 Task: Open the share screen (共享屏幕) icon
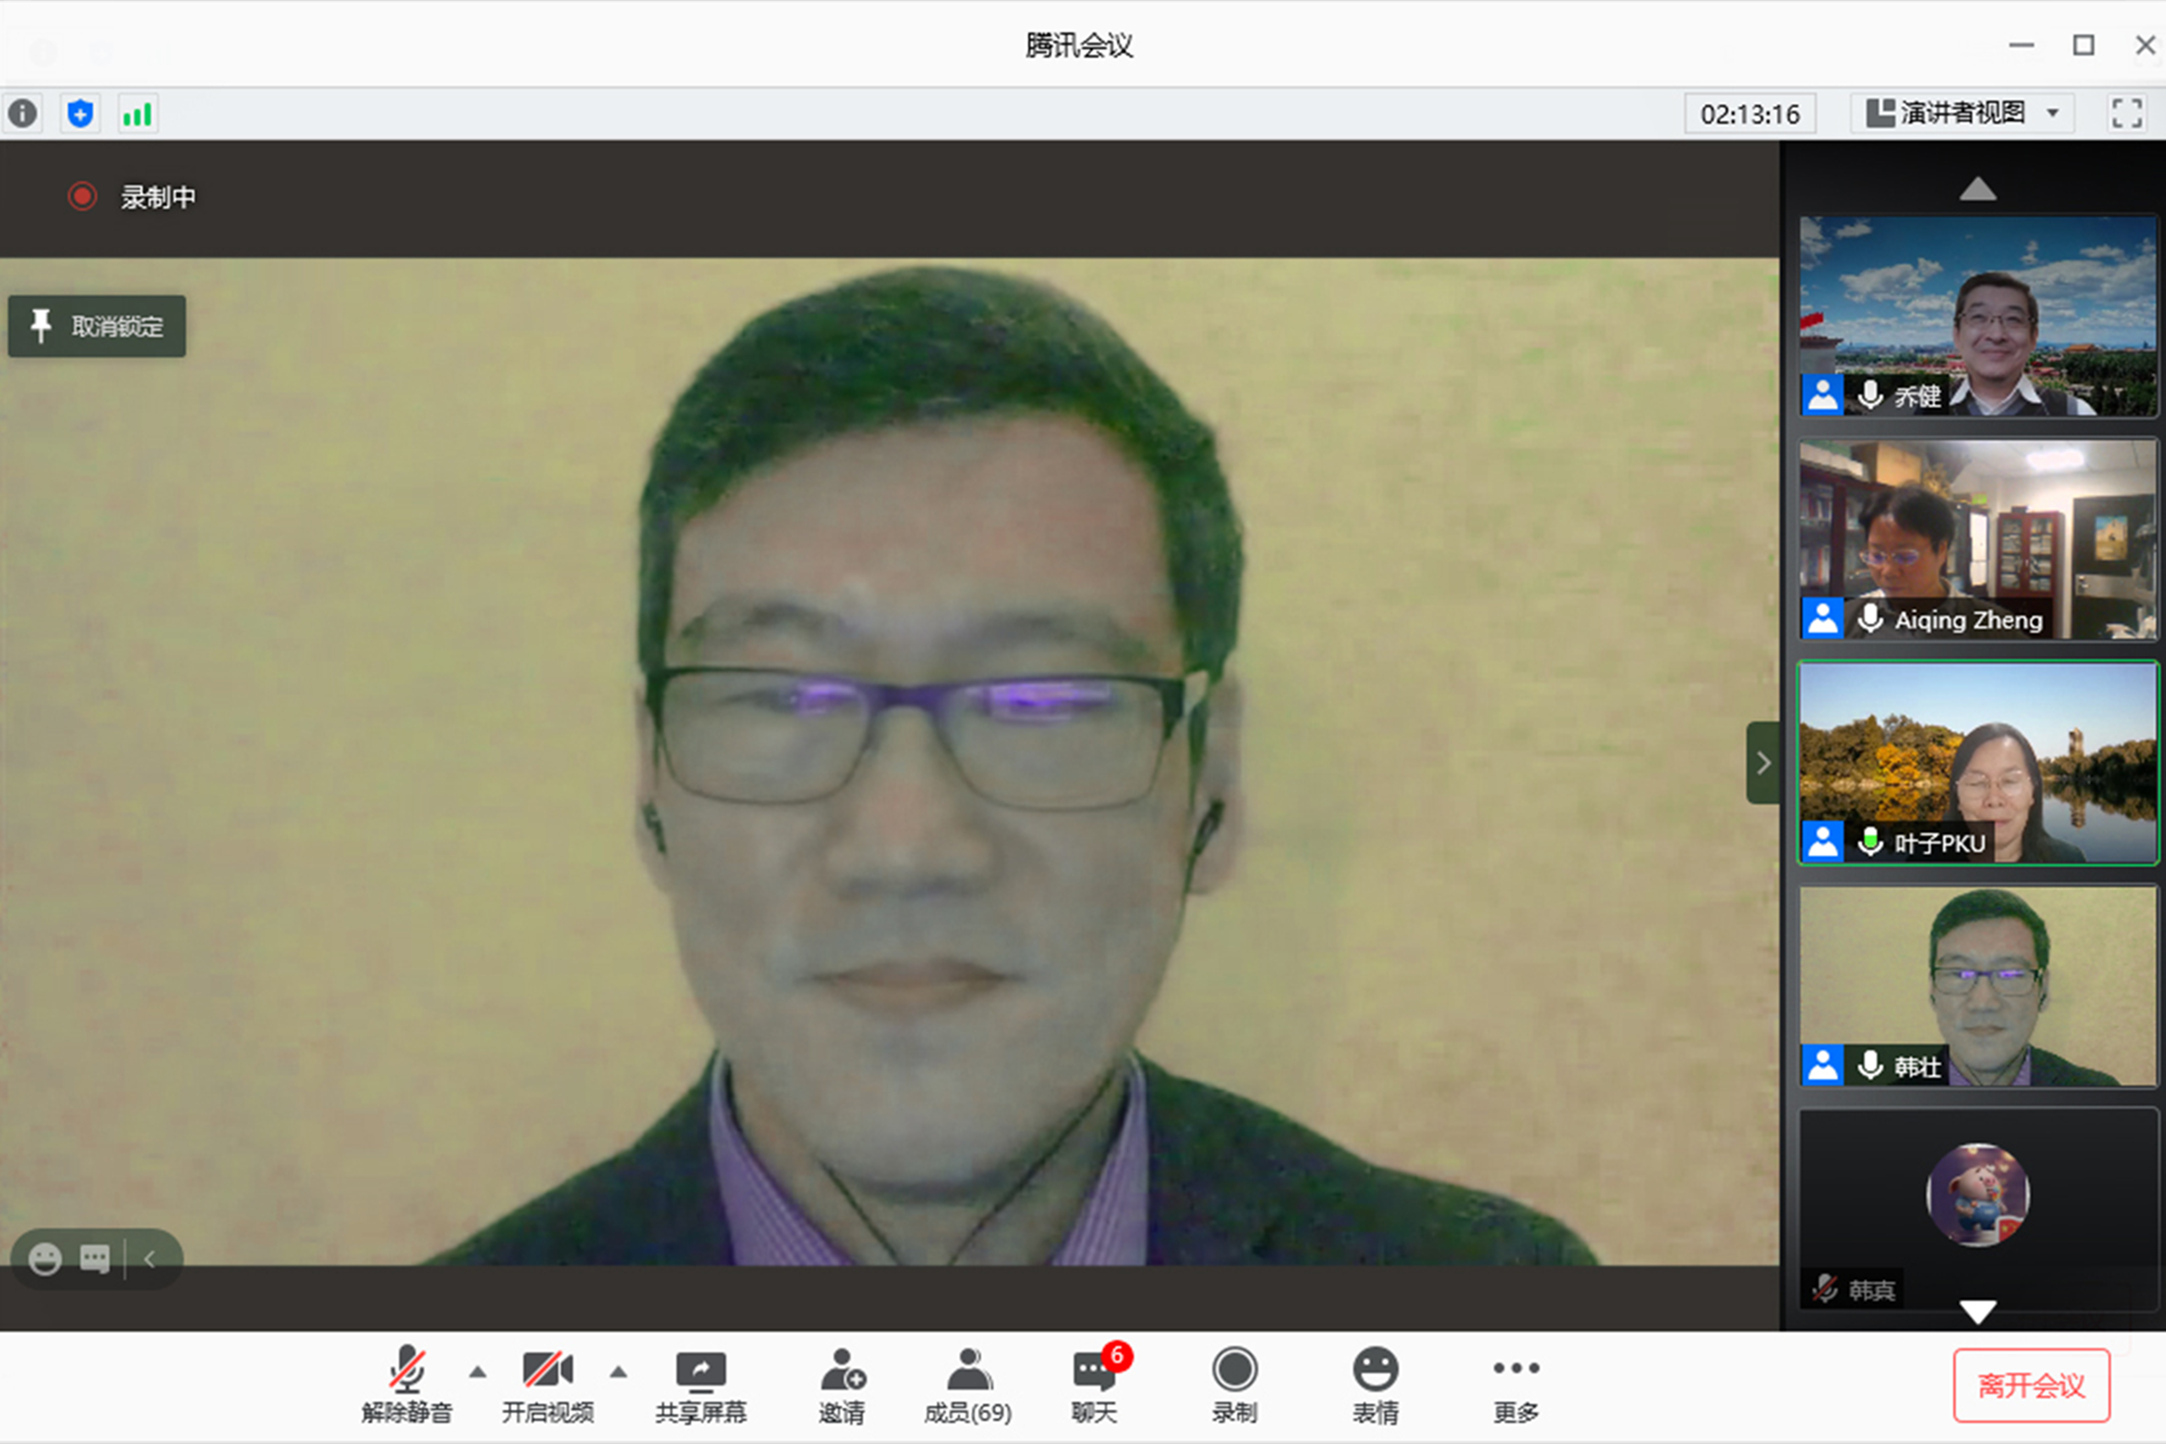click(x=700, y=1384)
